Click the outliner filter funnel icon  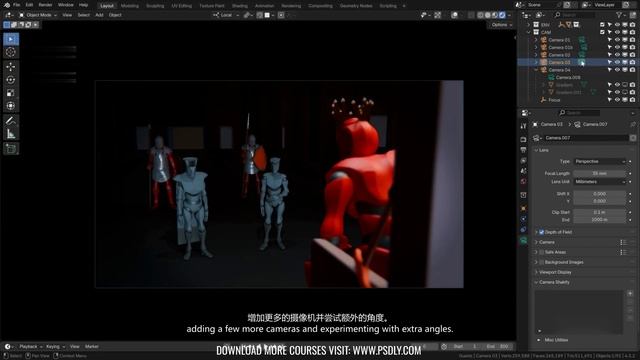[x=619, y=15]
